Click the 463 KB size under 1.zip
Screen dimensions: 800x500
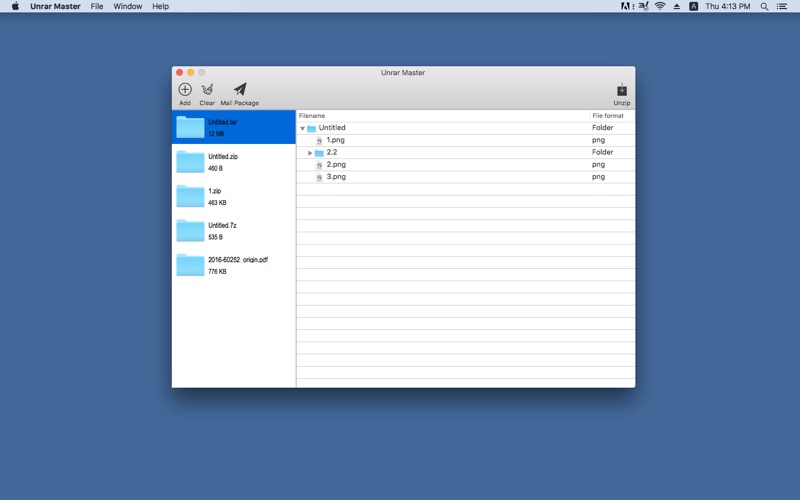point(217,203)
